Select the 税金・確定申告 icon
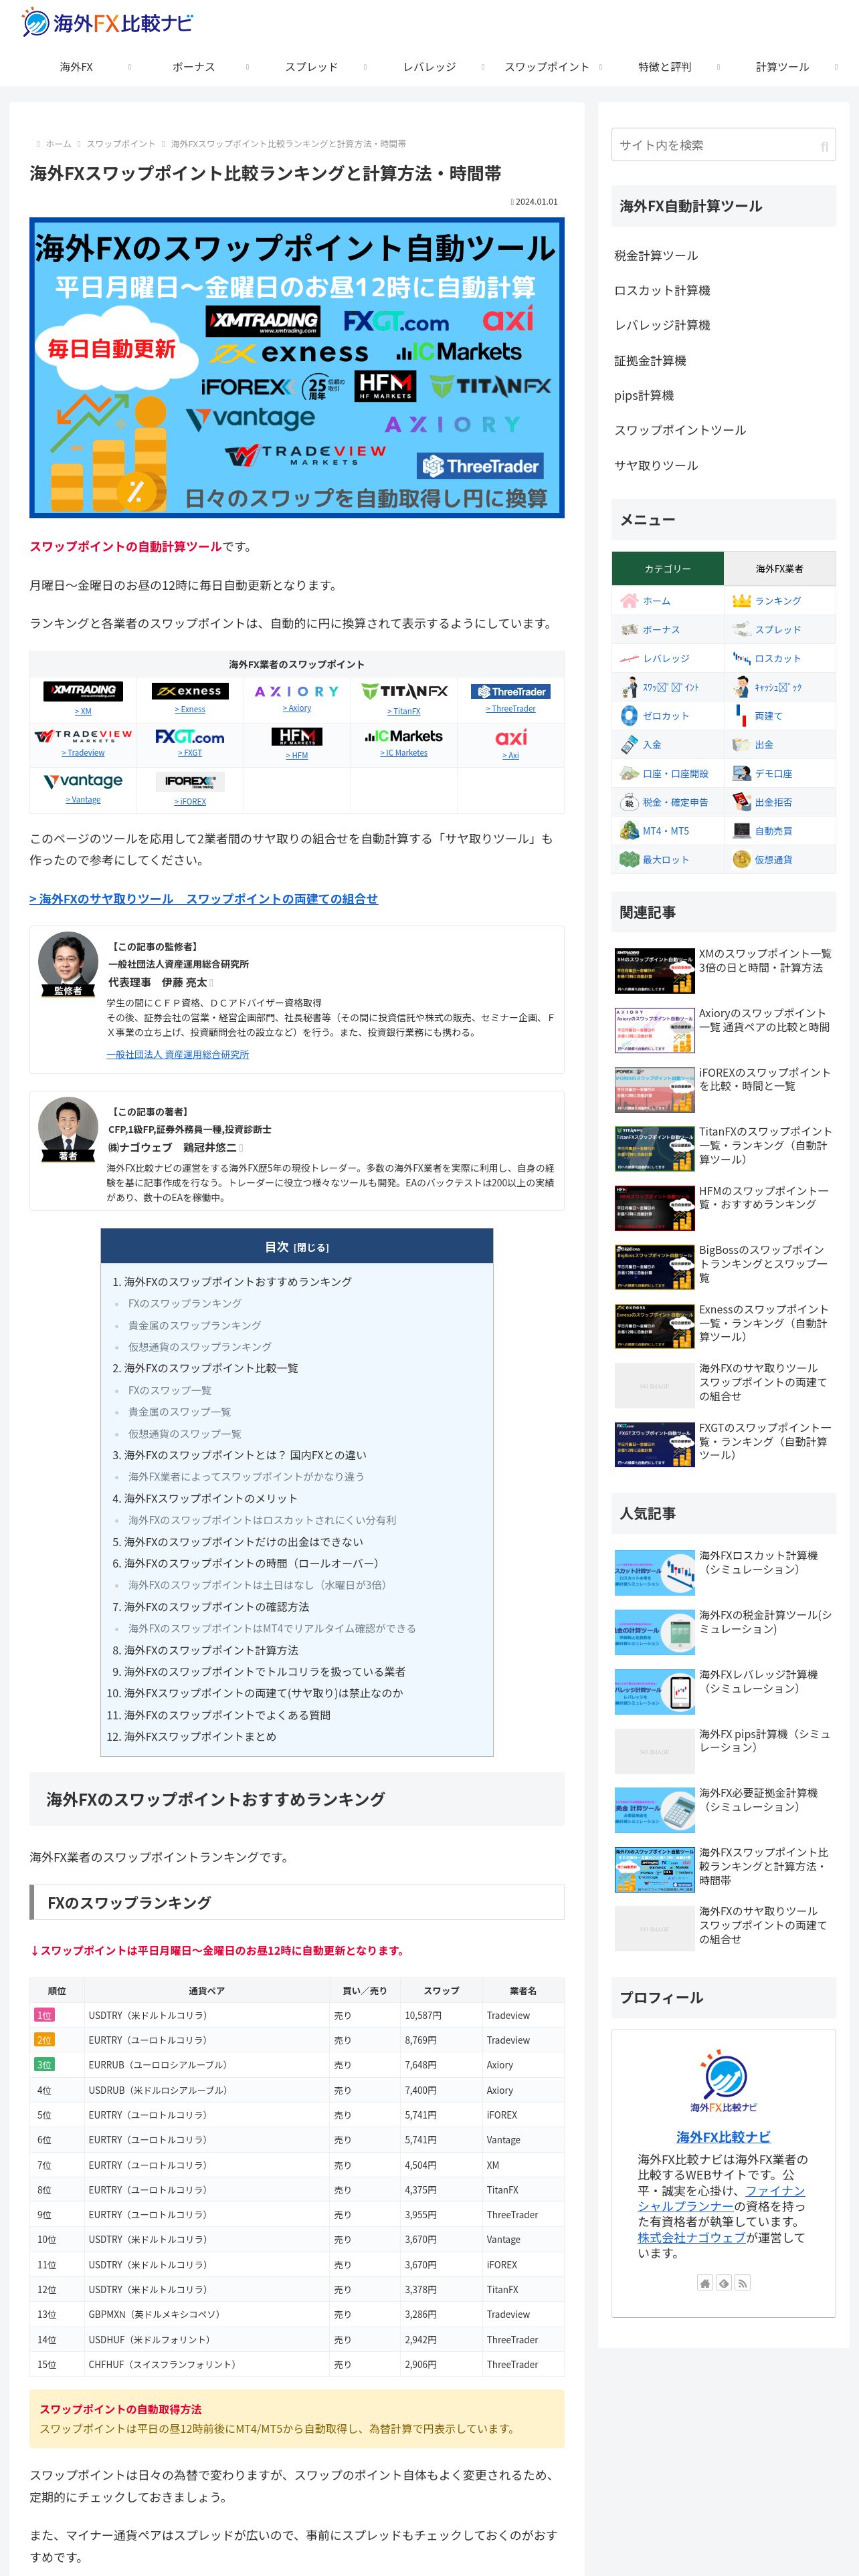Viewport: 859px width, 2576px height. (x=629, y=802)
